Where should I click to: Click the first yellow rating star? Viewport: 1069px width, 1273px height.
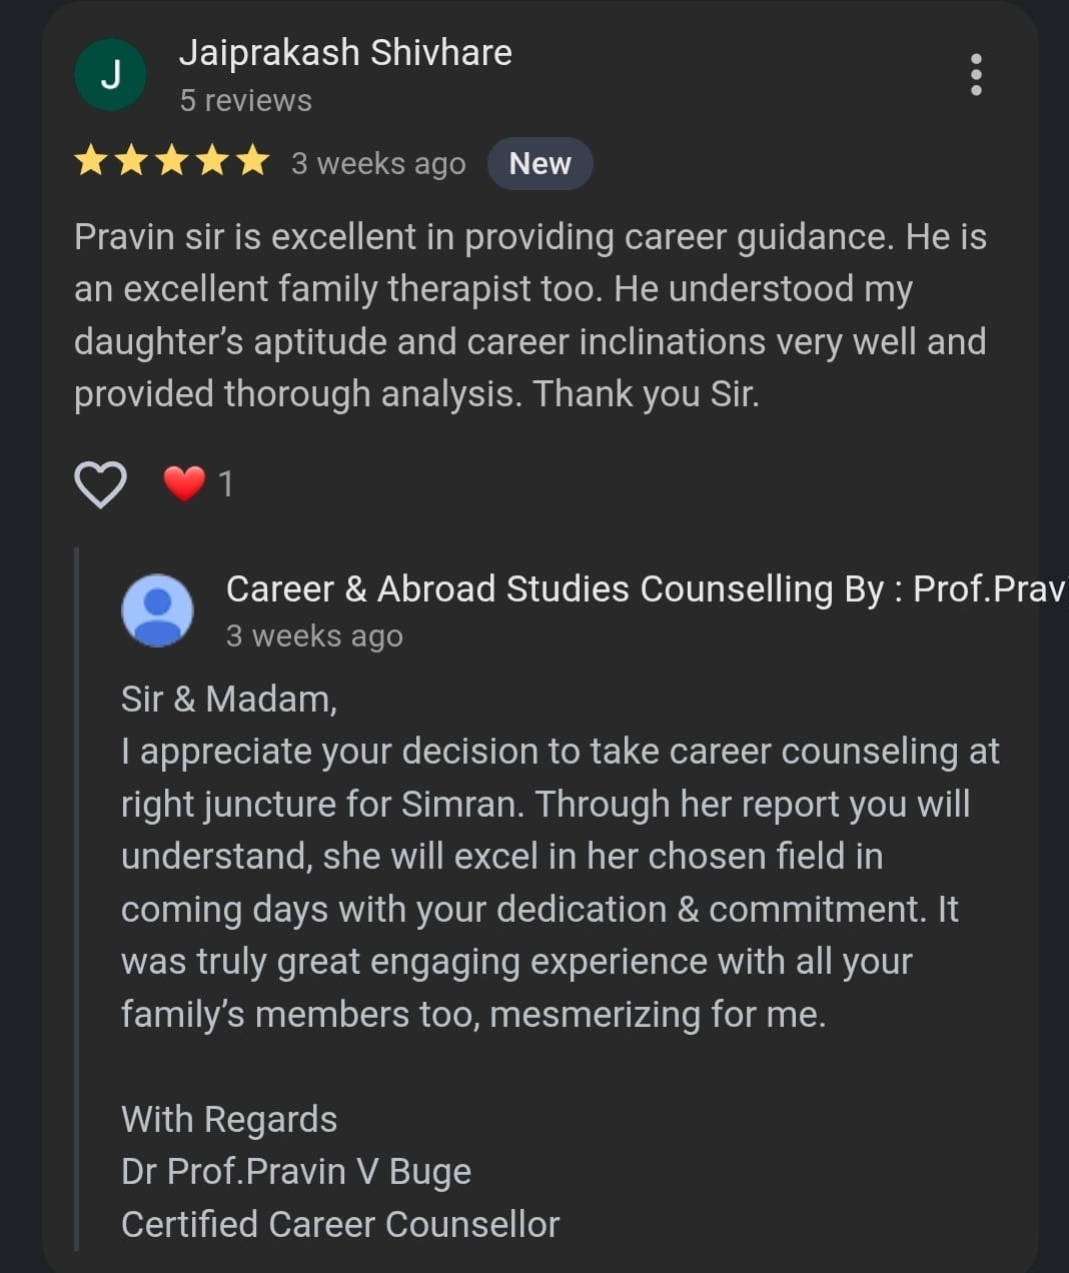tap(91, 161)
